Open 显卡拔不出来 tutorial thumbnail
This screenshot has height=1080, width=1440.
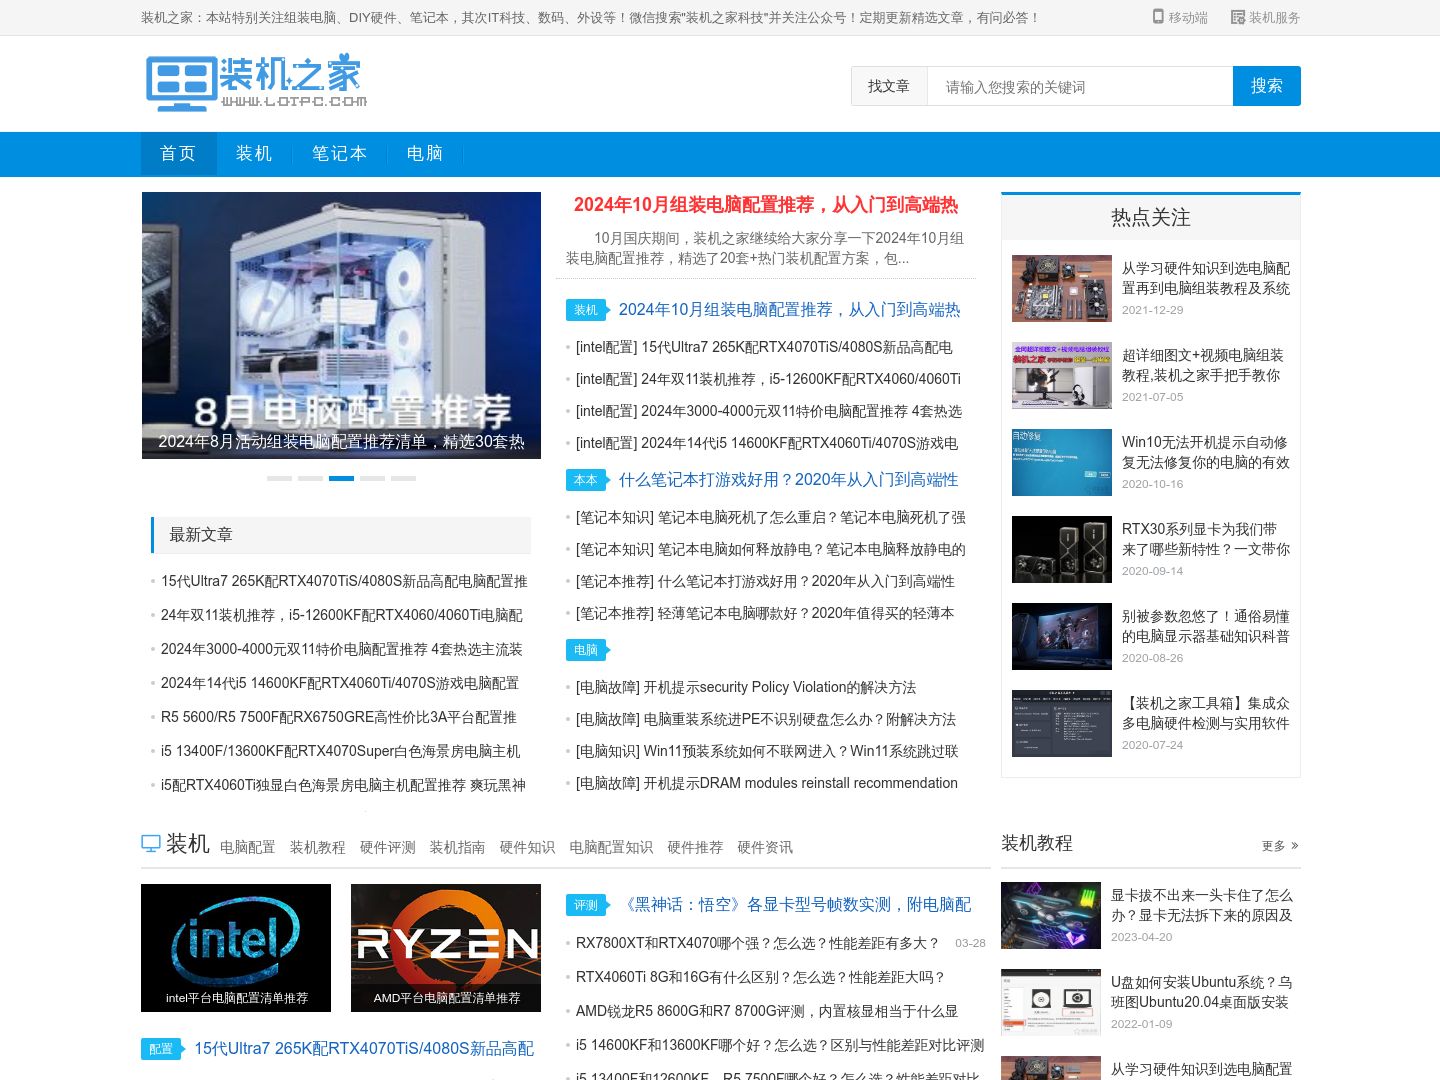(1051, 915)
